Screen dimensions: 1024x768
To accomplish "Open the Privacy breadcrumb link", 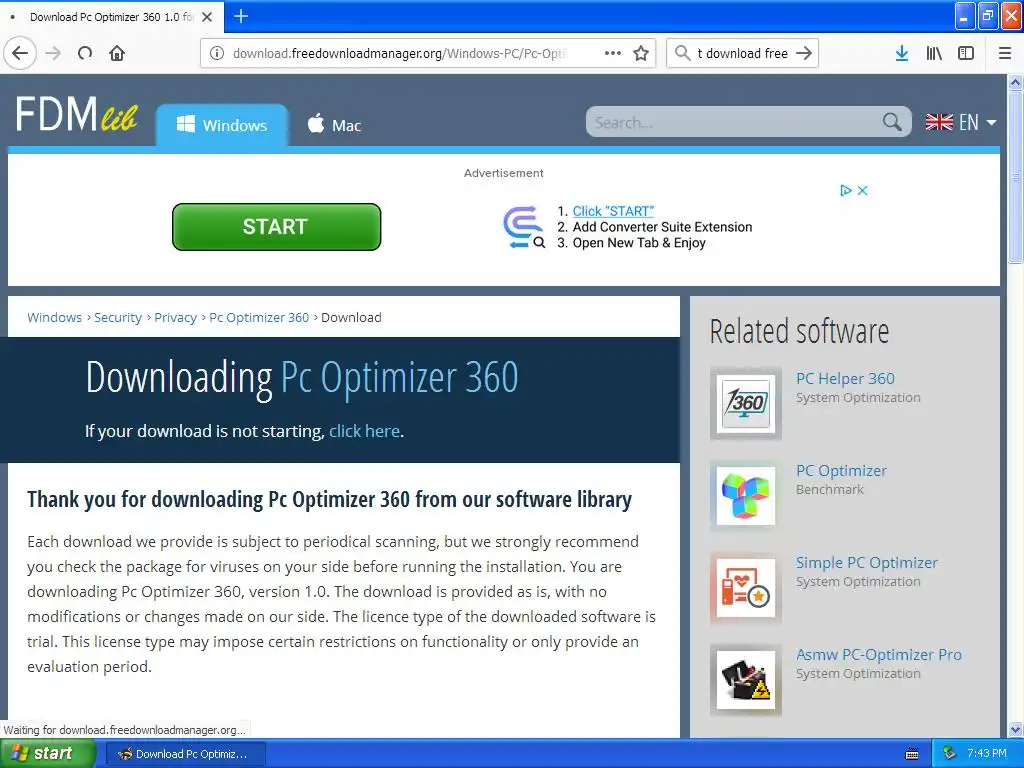I will pyautogui.click(x=175, y=317).
